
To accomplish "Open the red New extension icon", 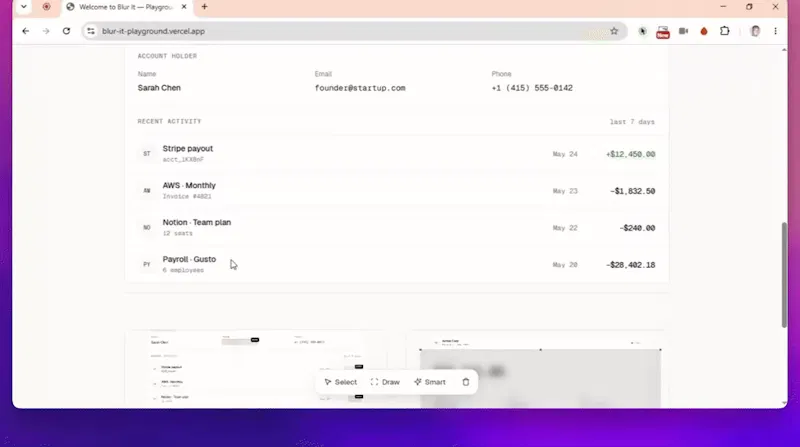I will (663, 32).
